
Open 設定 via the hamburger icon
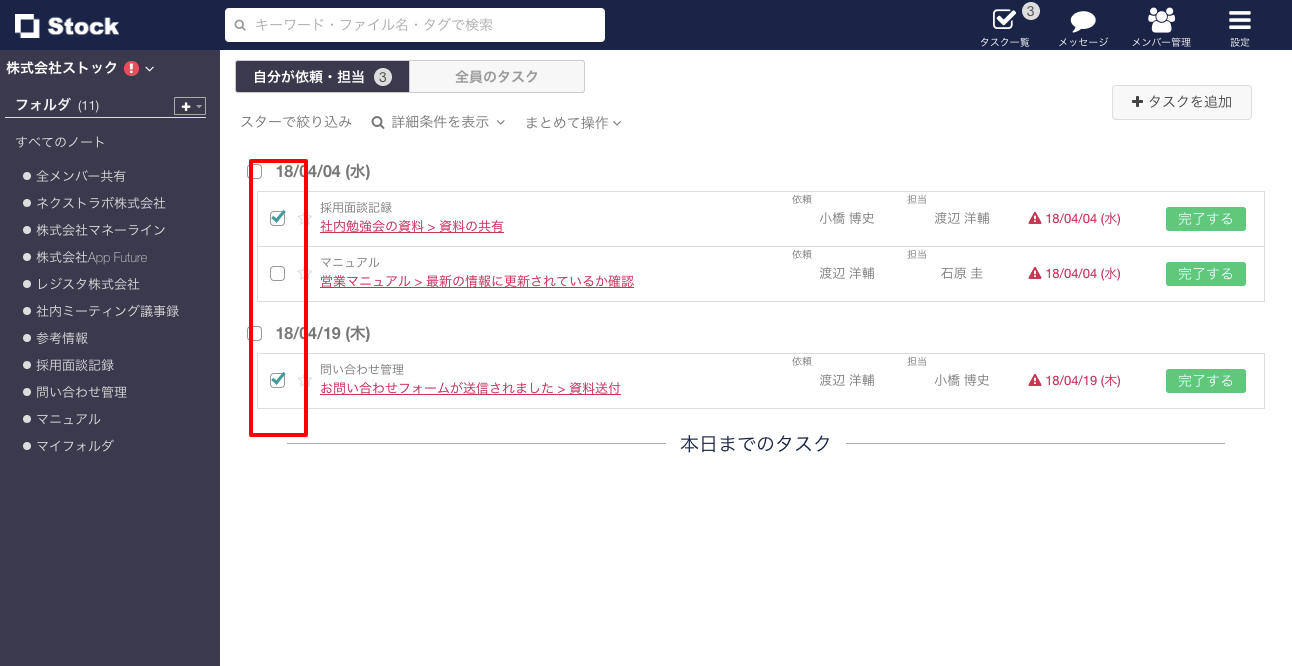click(x=1239, y=18)
